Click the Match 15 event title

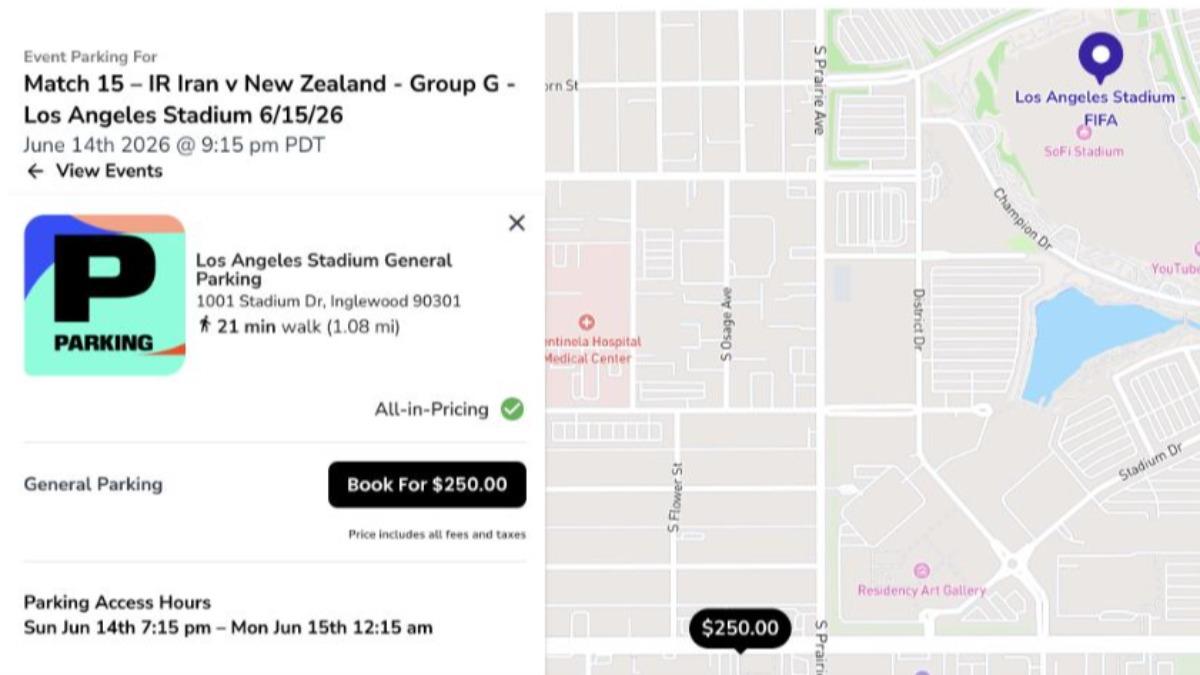click(269, 99)
